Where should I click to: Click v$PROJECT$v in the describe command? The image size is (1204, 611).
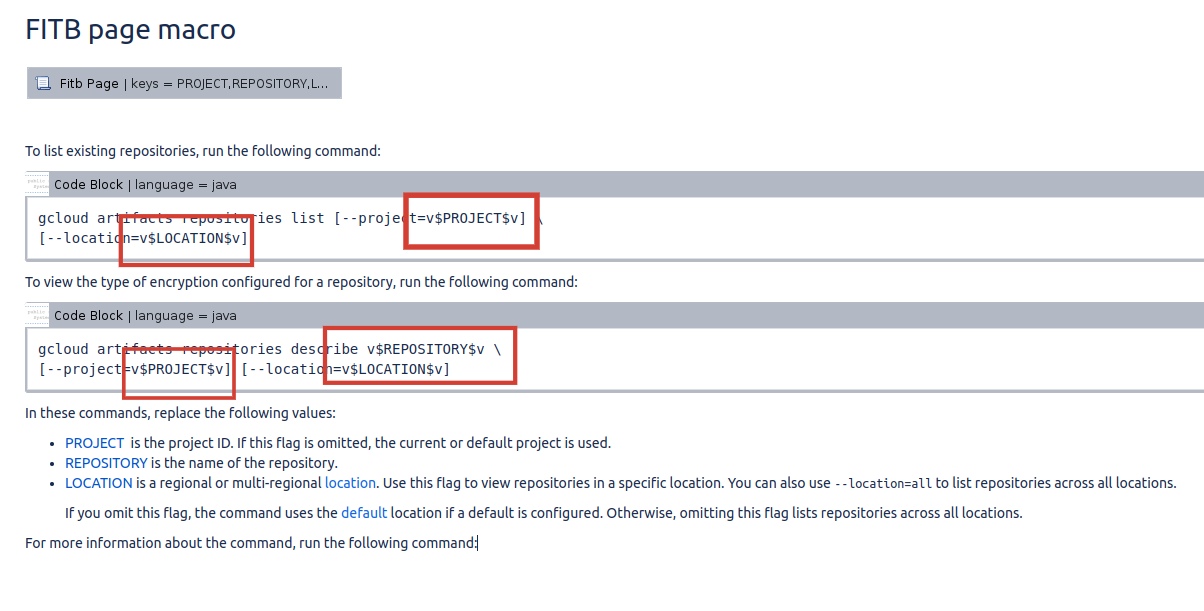tap(180, 369)
